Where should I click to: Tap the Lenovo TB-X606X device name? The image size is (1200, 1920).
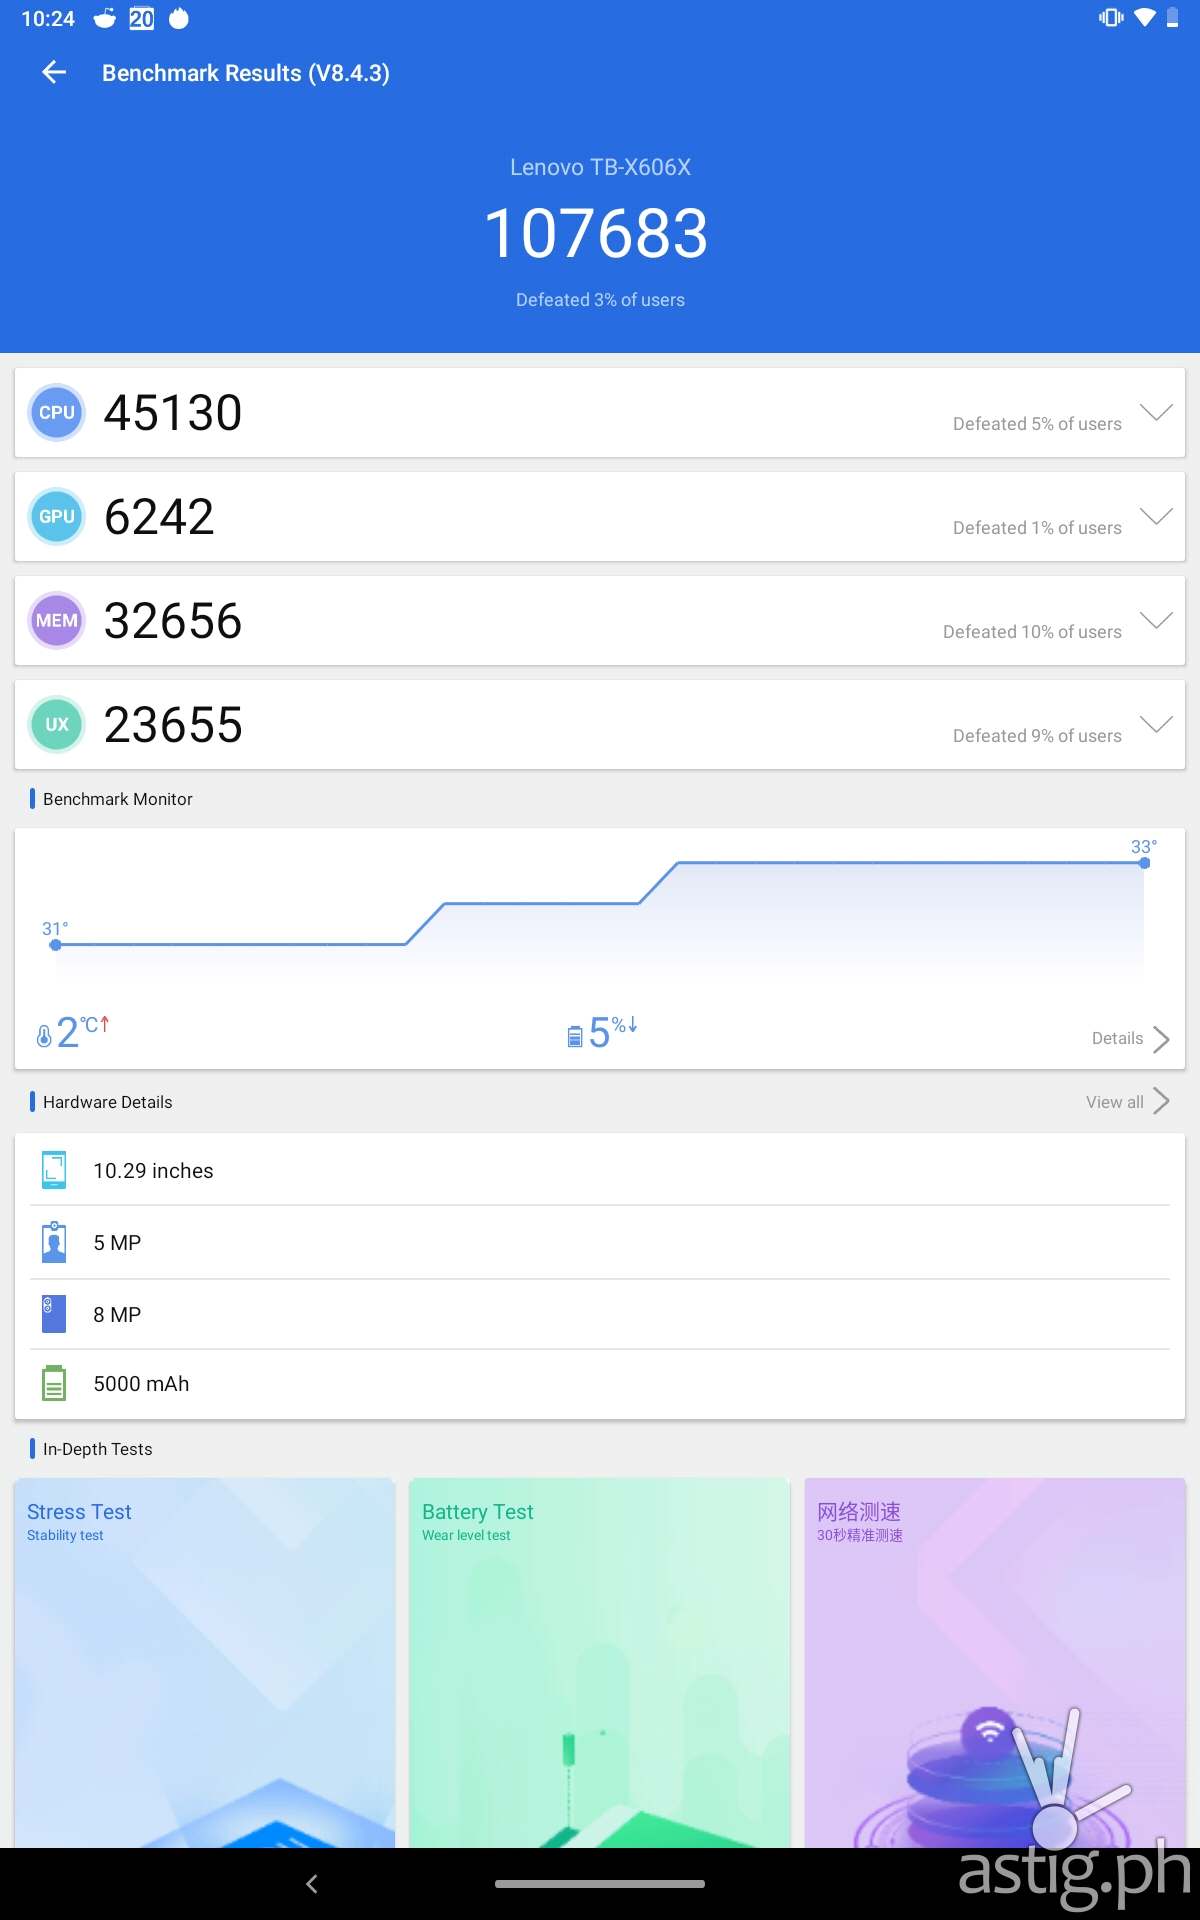click(x=600, y=167)
